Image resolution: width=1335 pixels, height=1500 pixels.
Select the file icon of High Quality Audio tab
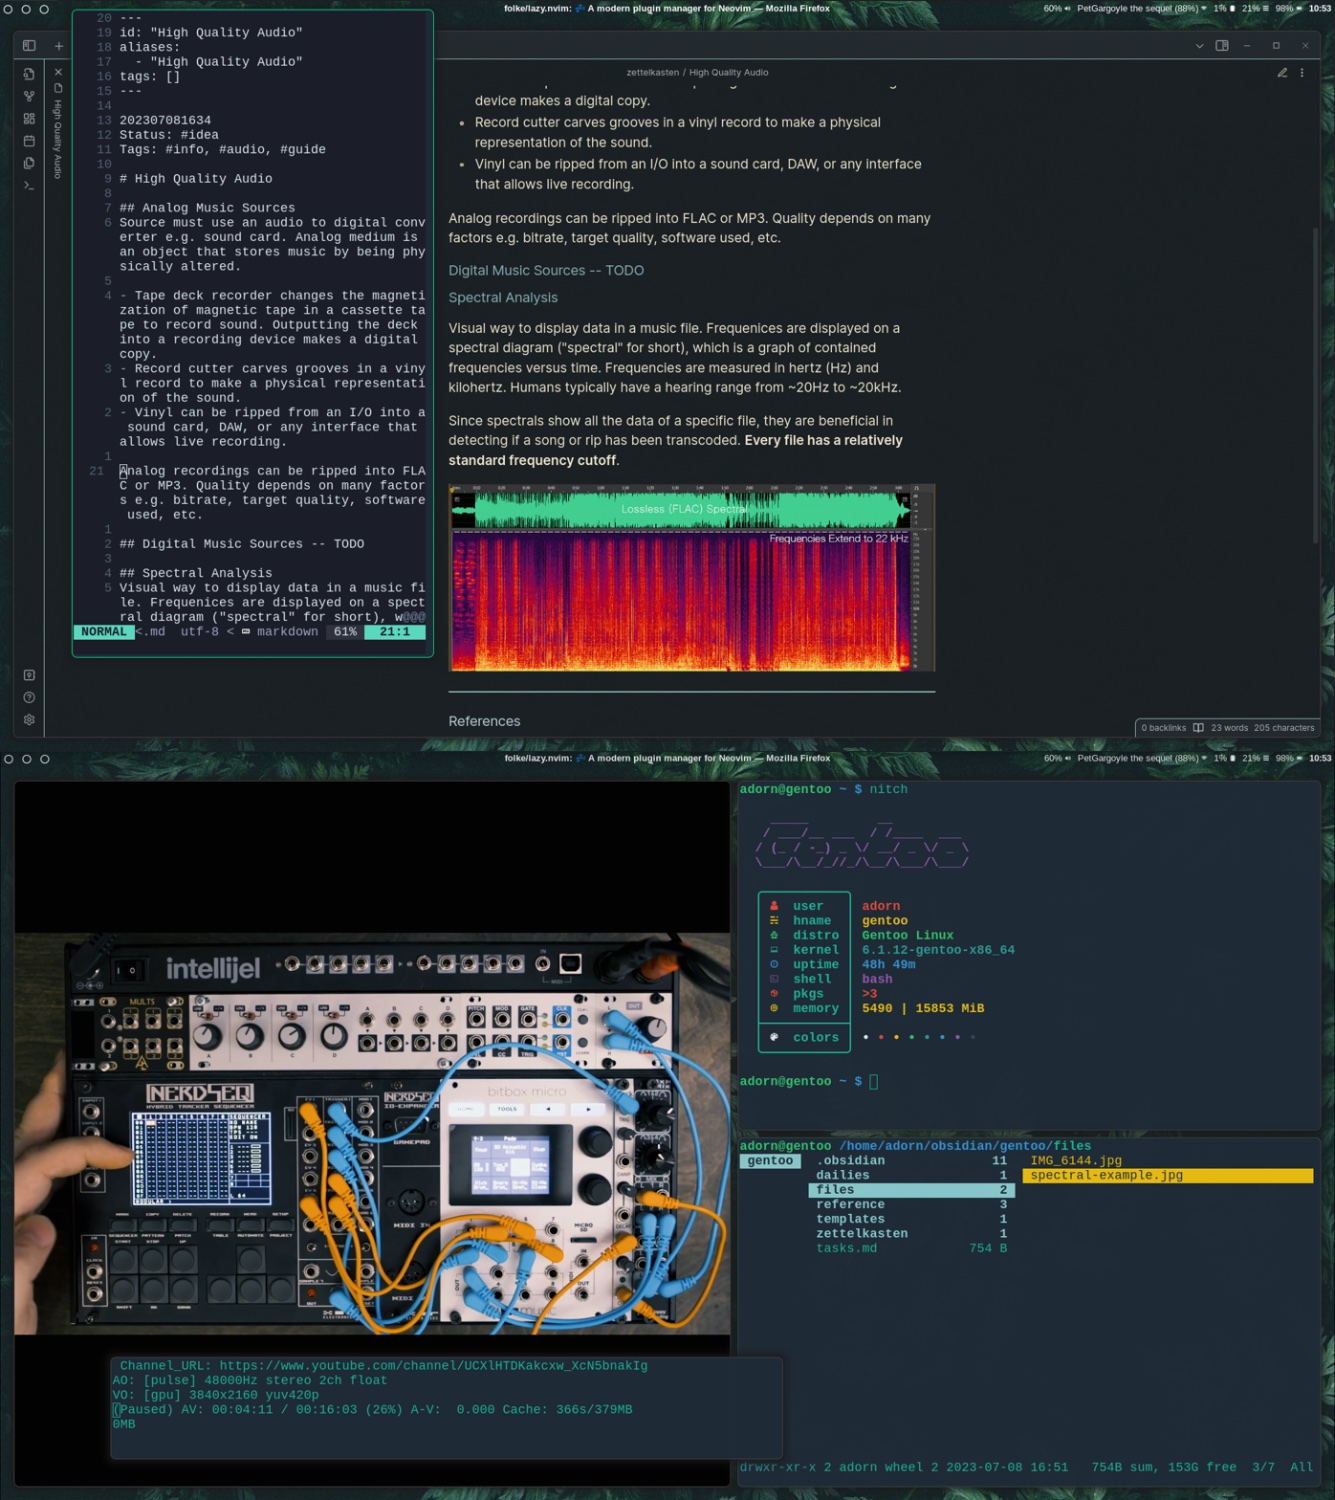(58, 88)
